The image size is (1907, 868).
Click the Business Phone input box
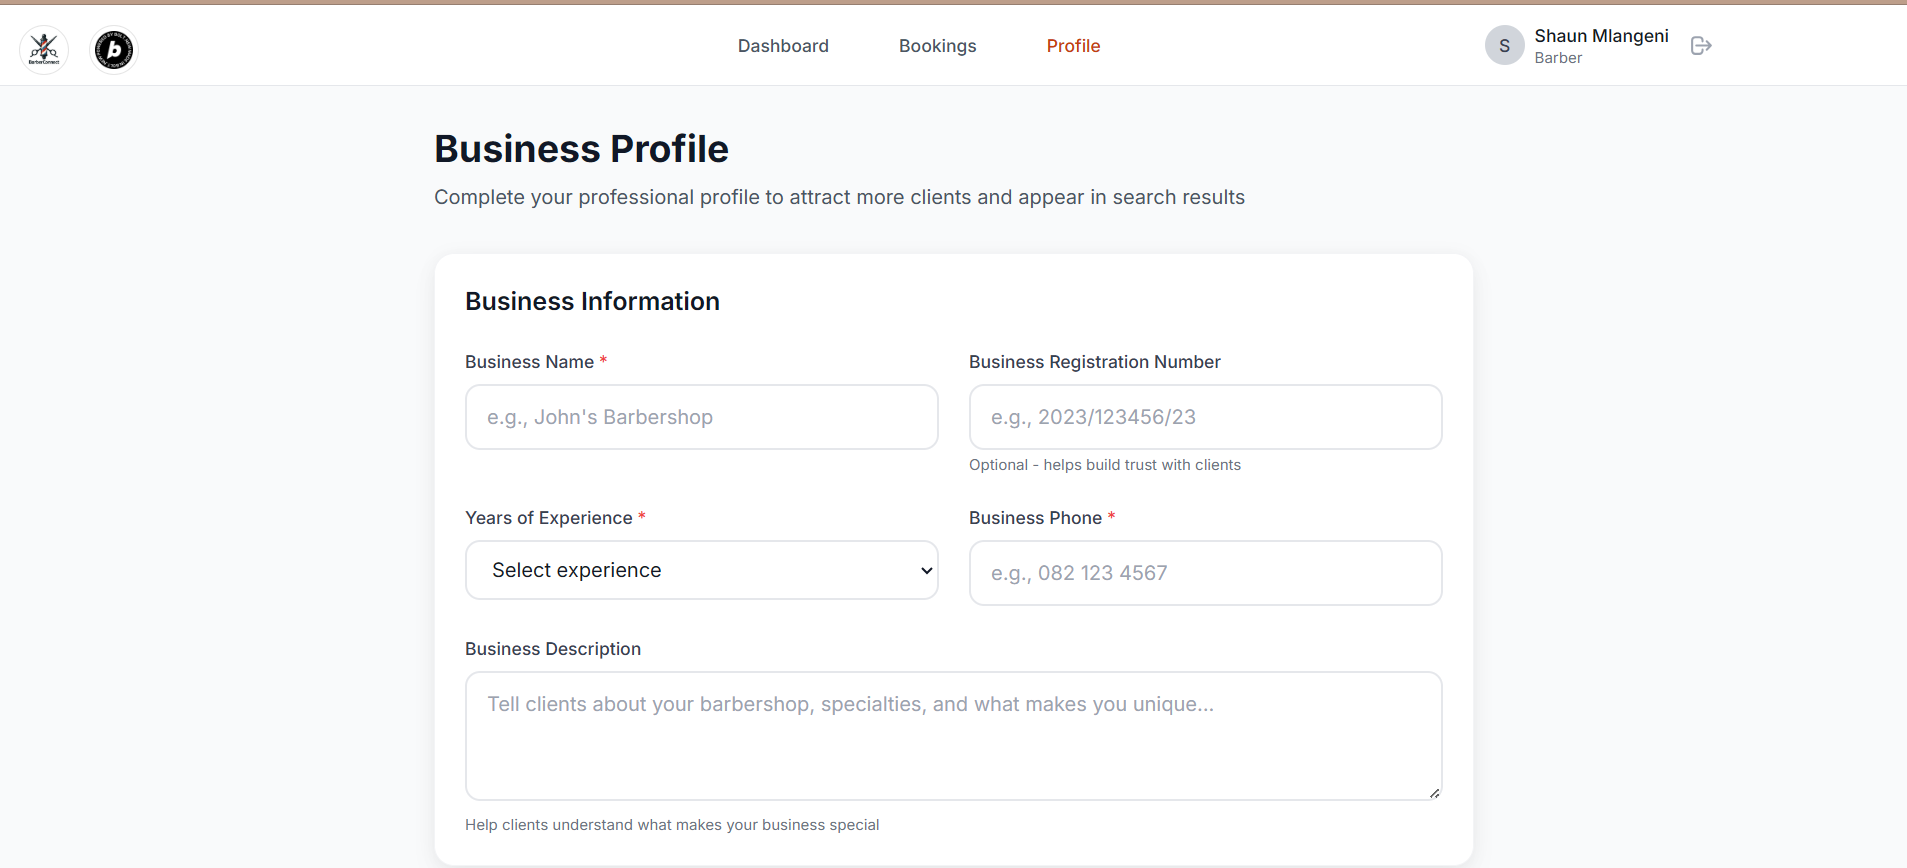click(x=1205, y=573)
